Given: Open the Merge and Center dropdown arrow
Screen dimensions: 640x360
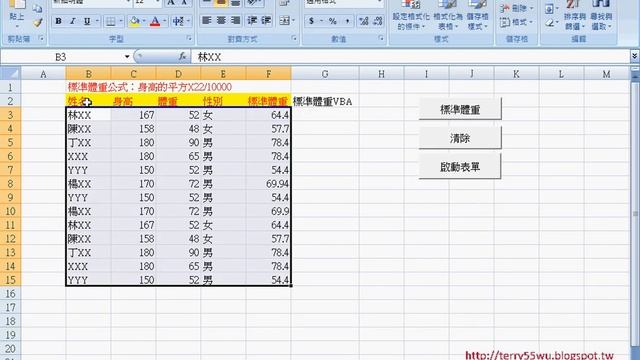Looking at the screenshot, I should point(293,20).
